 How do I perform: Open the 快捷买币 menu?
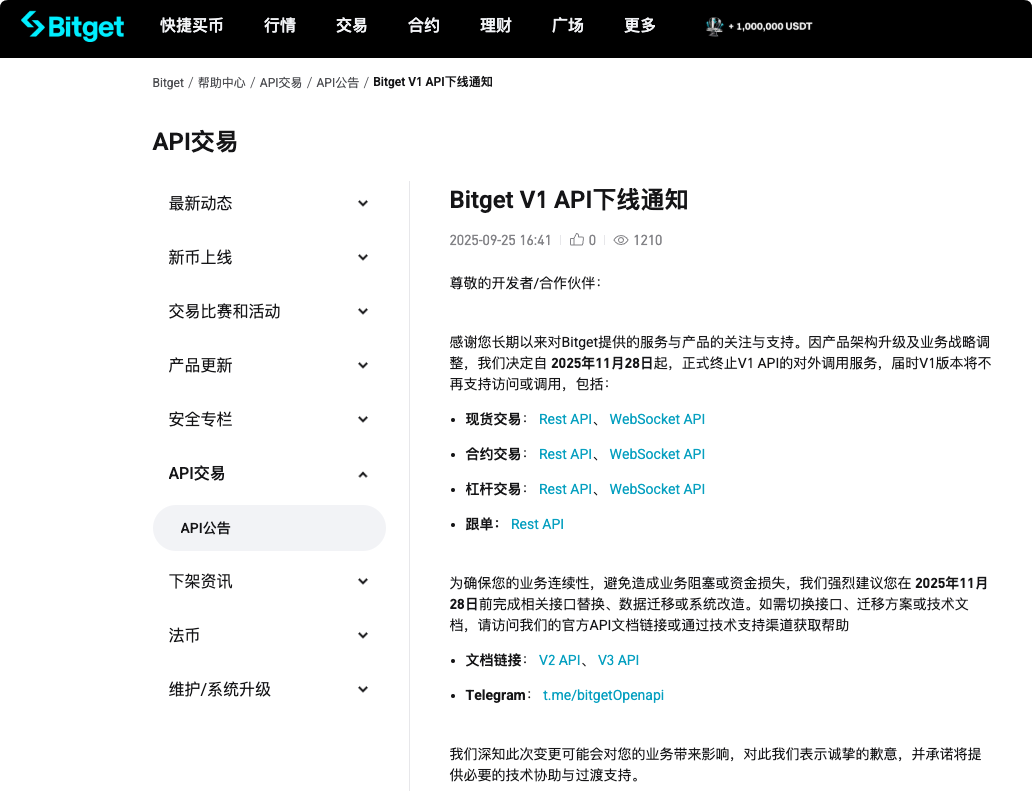[192, 26]
